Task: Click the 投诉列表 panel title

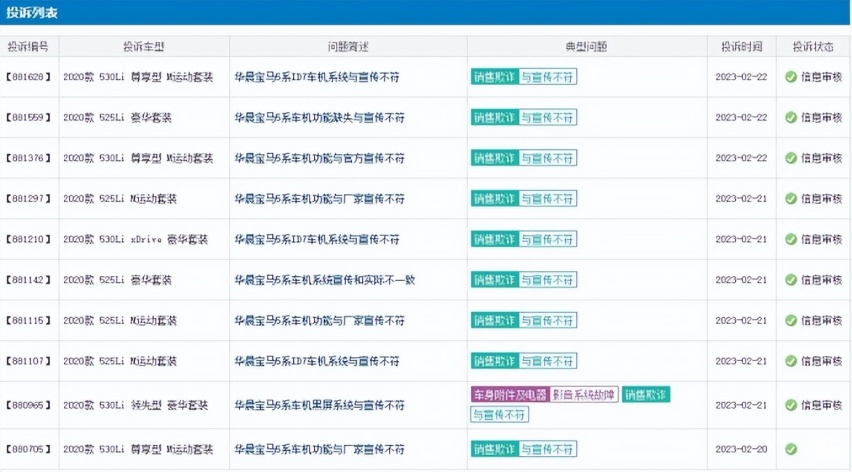Action: (32, 12)
